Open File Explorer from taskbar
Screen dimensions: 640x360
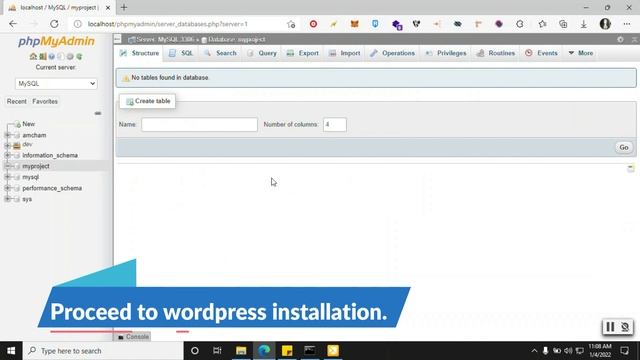(241, 351)
